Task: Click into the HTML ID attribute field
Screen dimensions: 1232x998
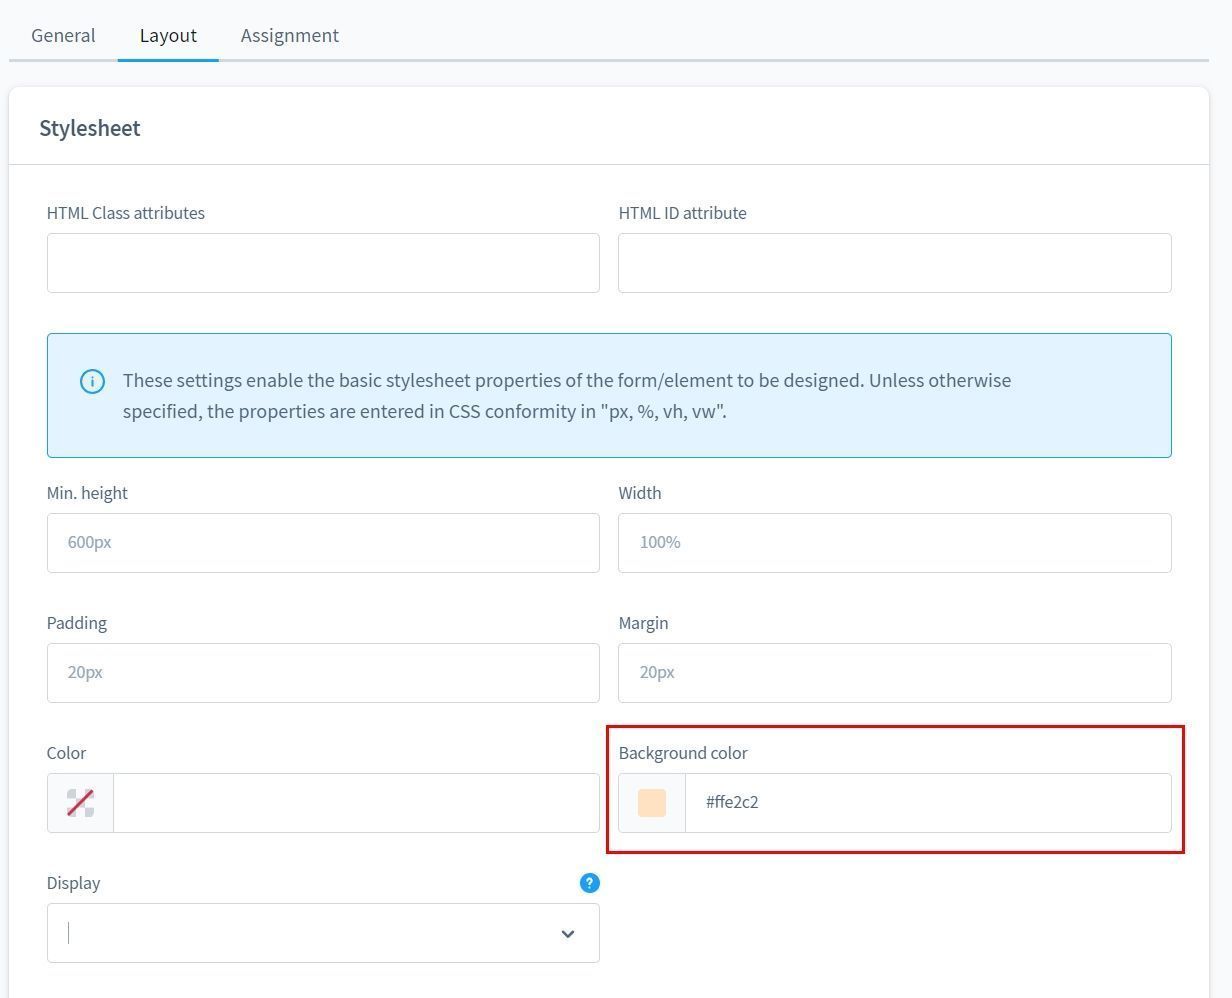Action: [x=894, y=263]
